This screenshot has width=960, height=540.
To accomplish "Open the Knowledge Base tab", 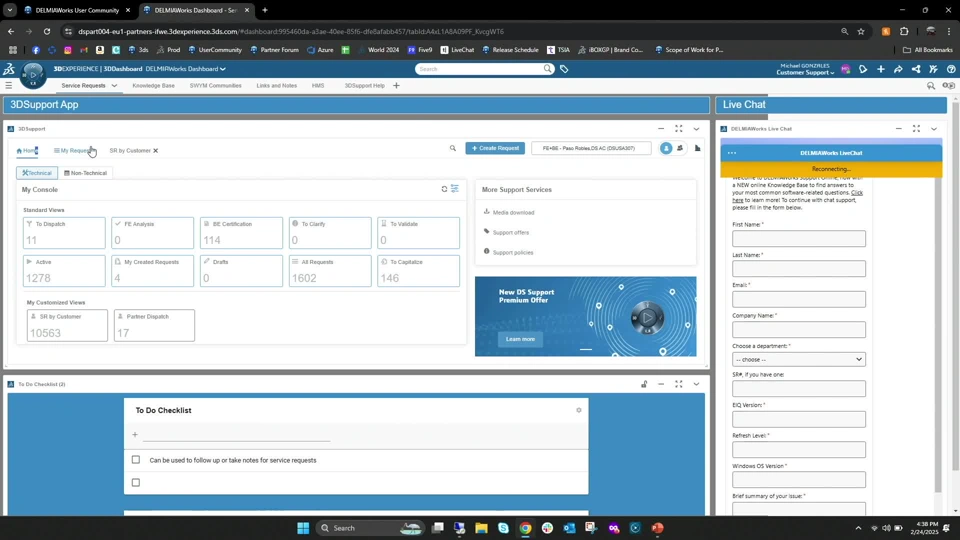I will point(153,86).
